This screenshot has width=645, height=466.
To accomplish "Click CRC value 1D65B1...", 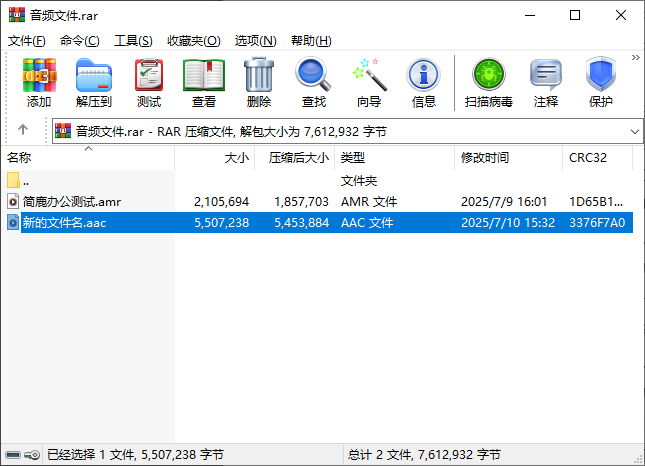I will 596,202.
